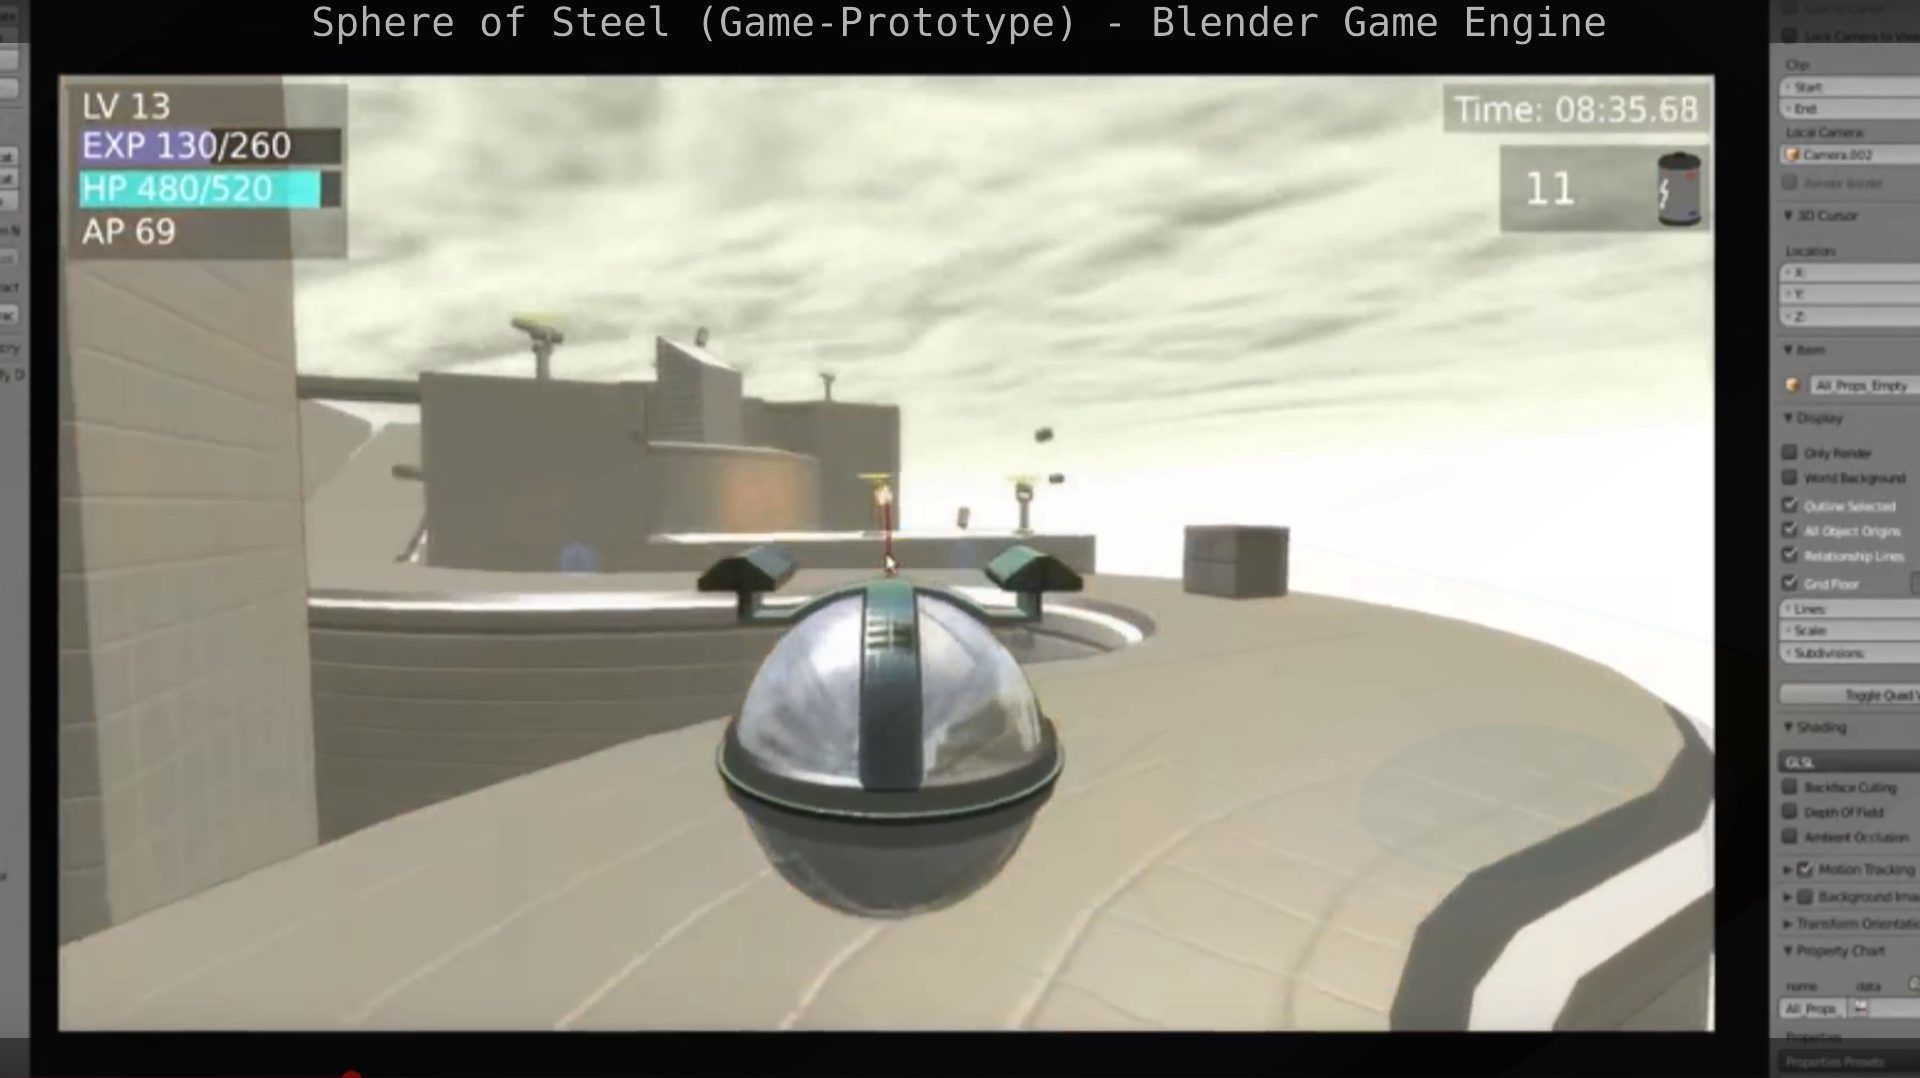Viewport: 1920px width, 1078px height.
Task: Enable the World Background checkbox
Action: click(x=1790, y=478)
